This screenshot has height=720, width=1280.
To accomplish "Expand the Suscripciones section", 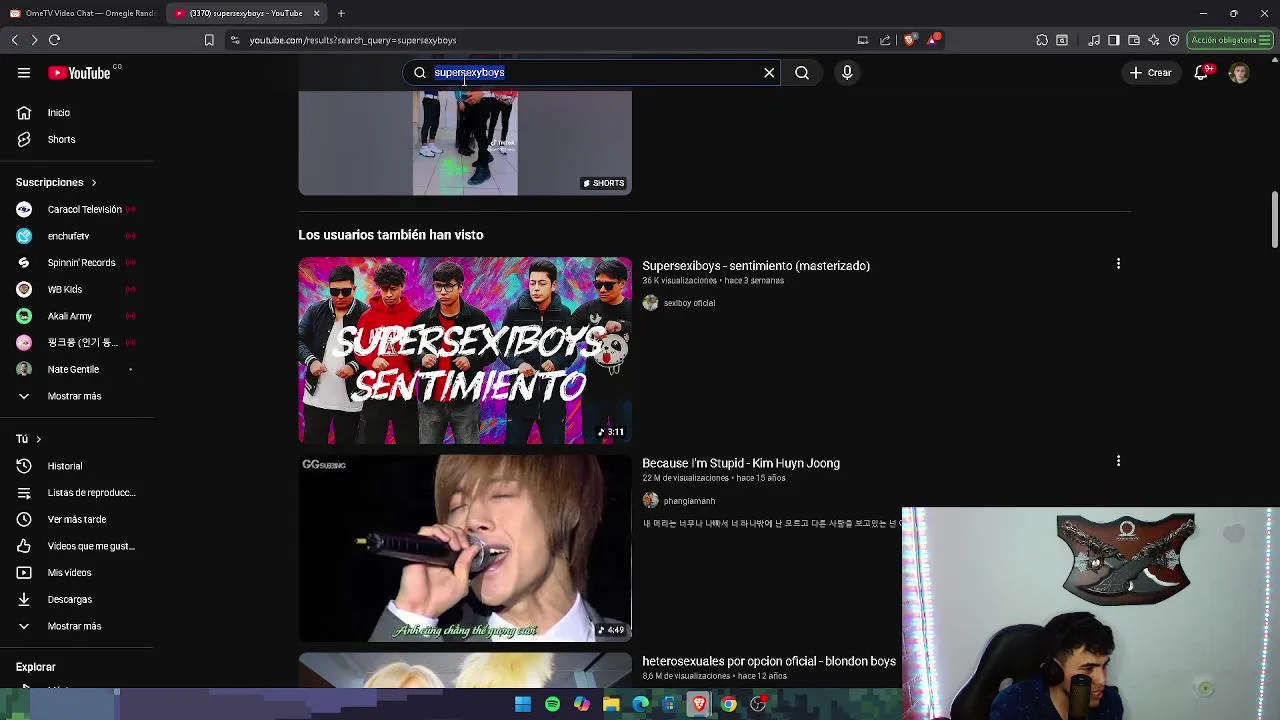I will (56, 182).
